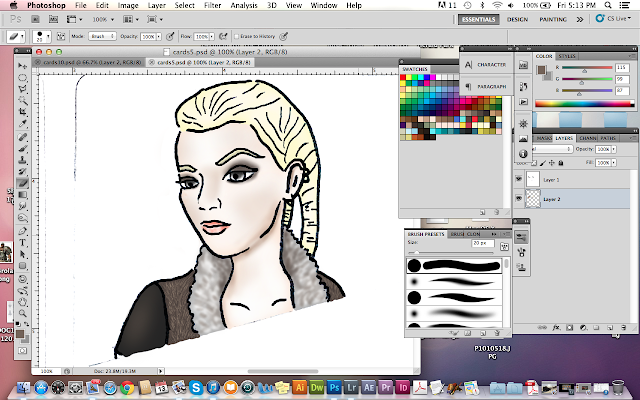Toggle tablet pressure controls size button

(283, 36)
